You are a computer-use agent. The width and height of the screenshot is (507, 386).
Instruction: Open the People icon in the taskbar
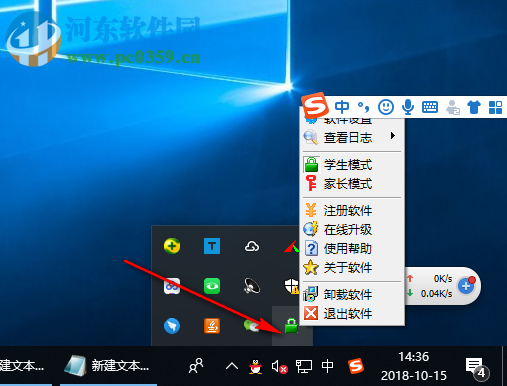point(196,366)
